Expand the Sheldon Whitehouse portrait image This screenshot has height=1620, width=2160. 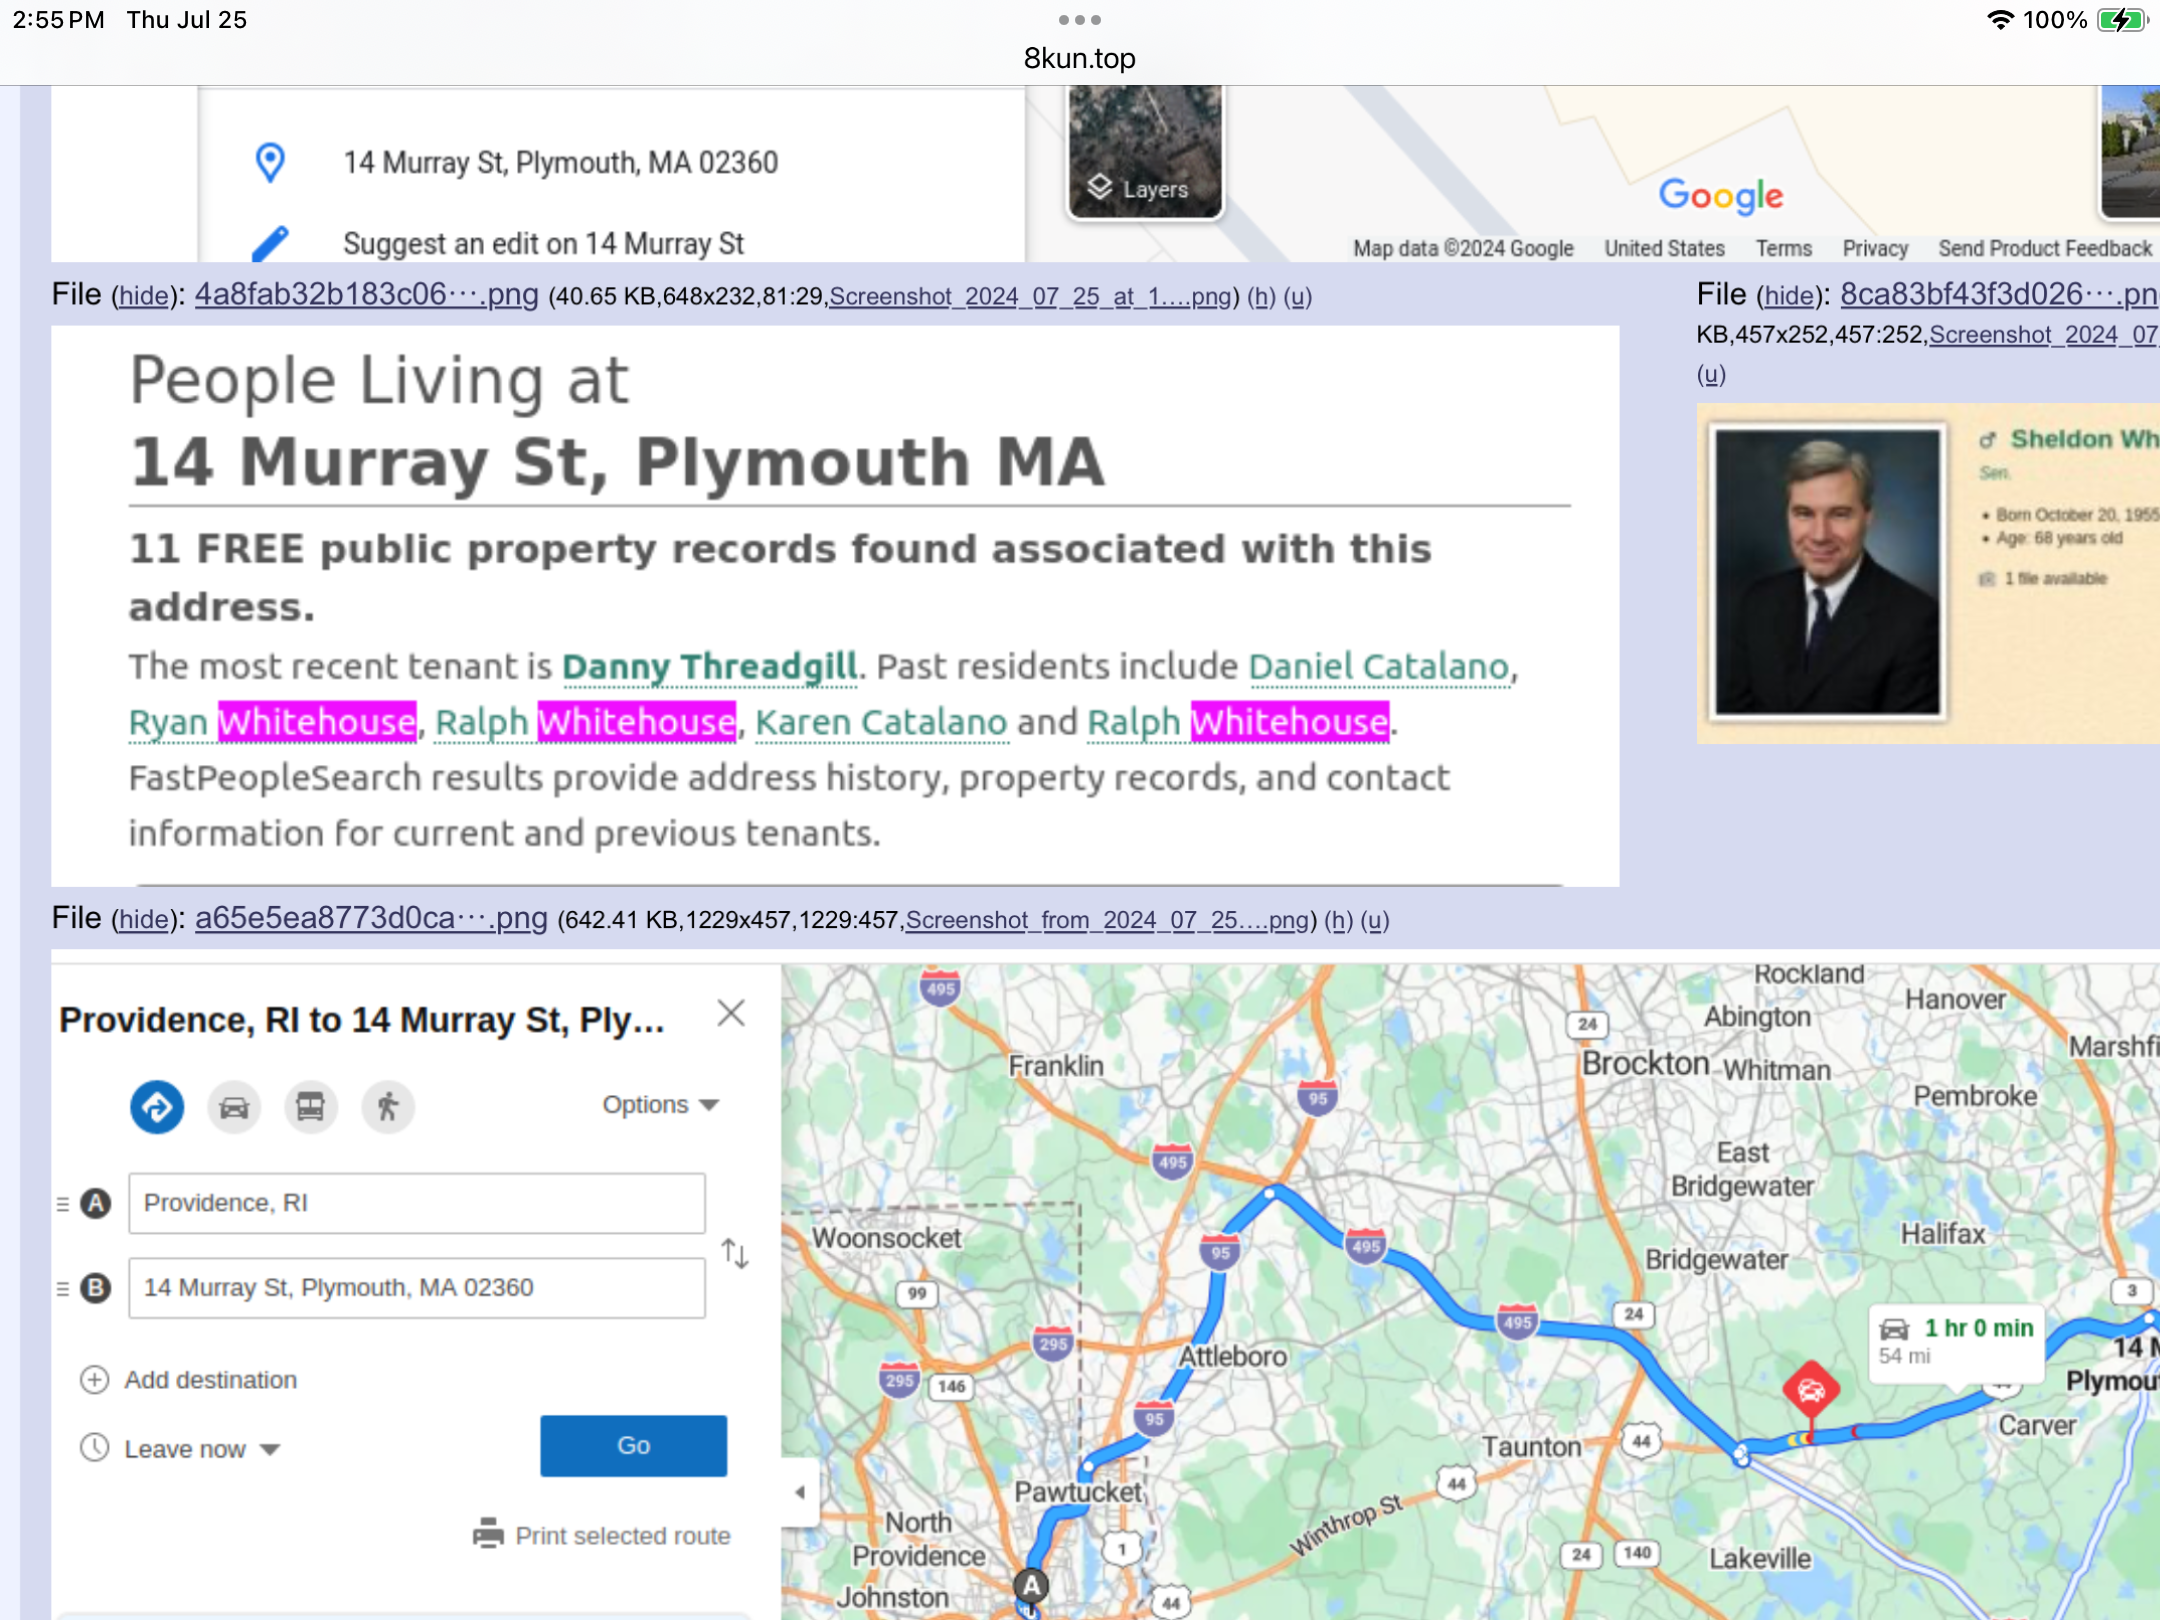(1827, 571)
